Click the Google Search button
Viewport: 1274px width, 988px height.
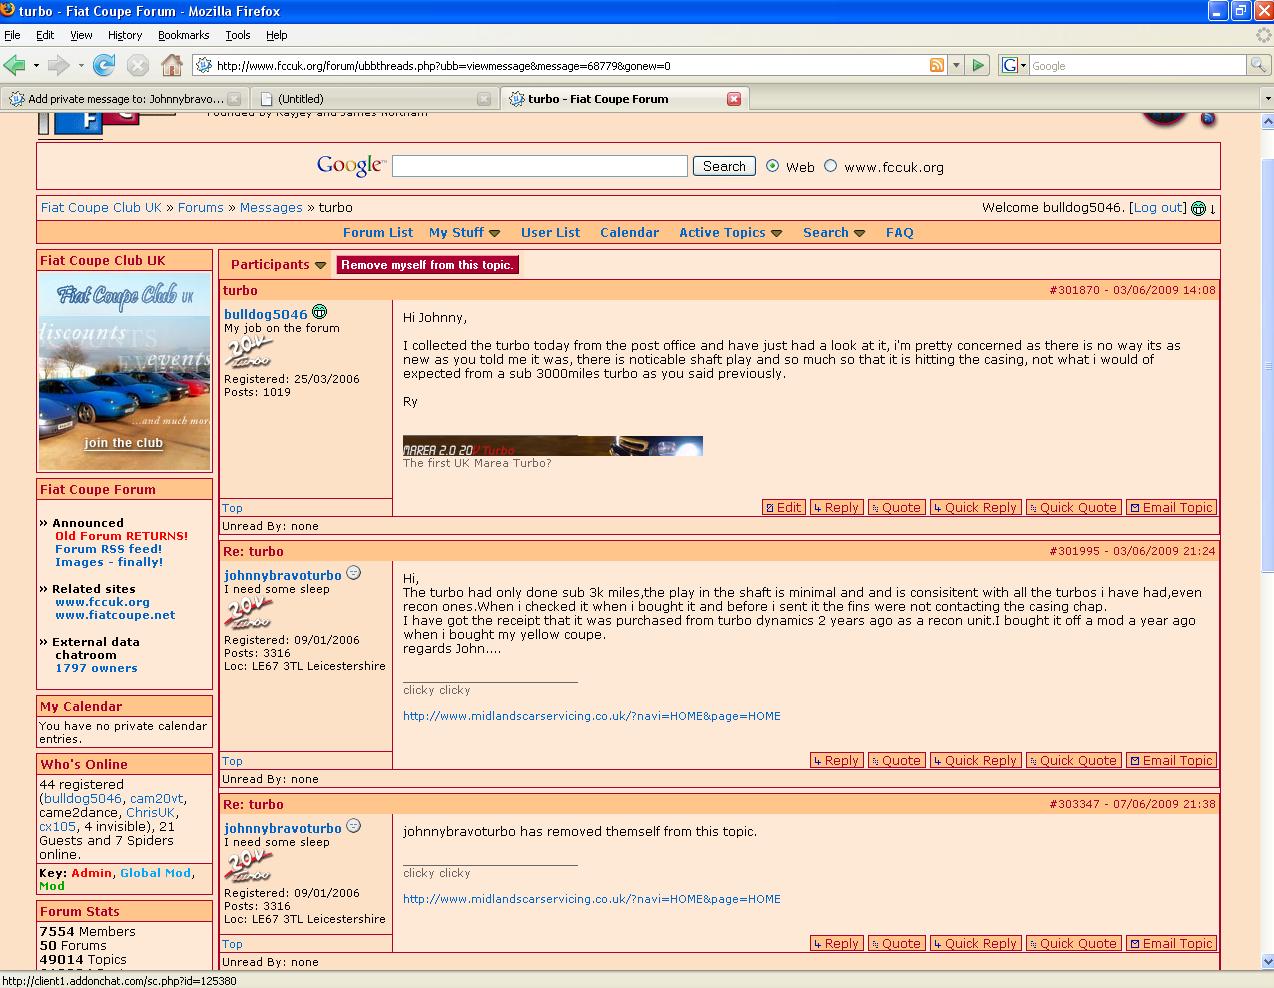tap(724, 166)
